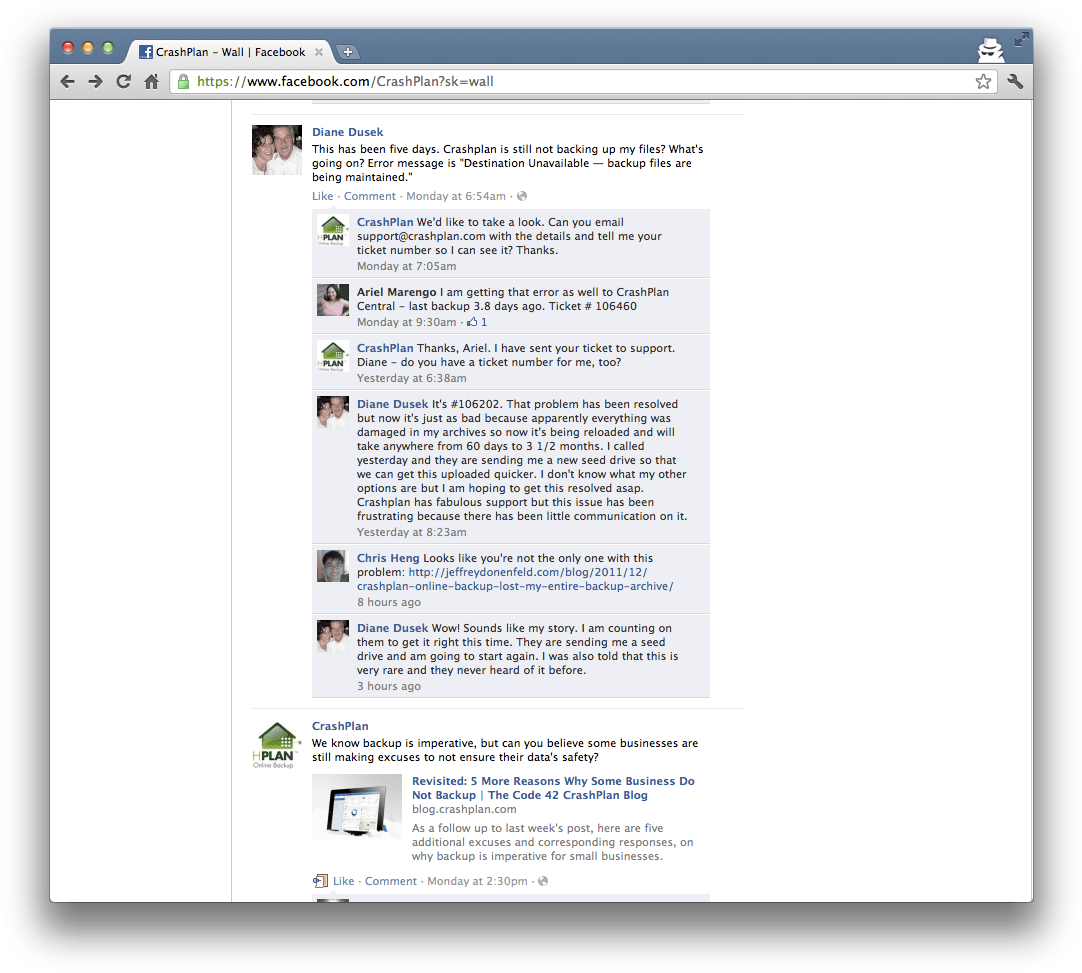Go to the browser Home icon
Image resolution: width=1082 pixels, height=973 pixels.
tap(151, 82)
